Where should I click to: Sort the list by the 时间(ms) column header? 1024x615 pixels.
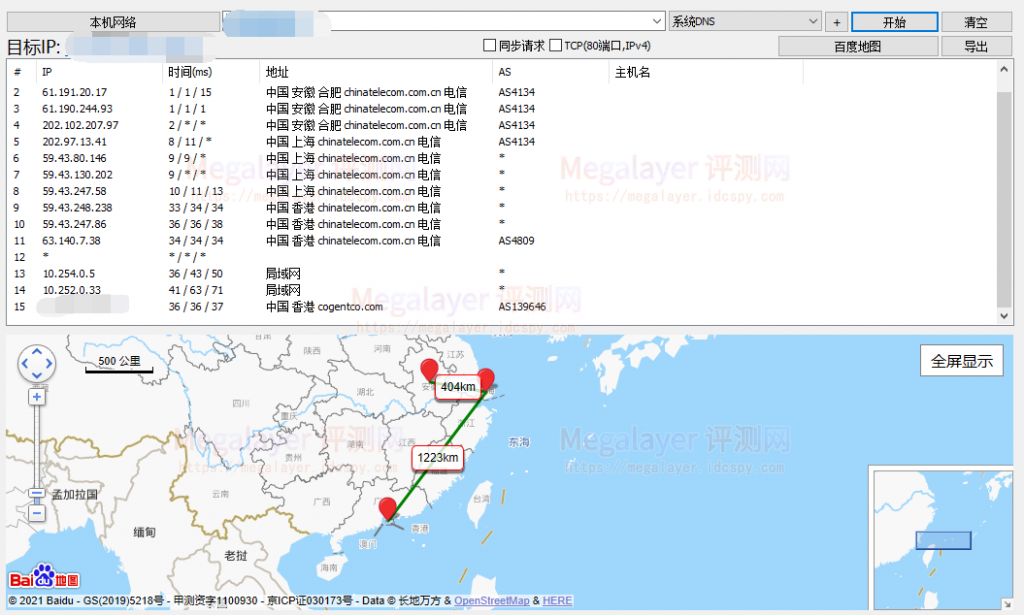click(190, 72)
